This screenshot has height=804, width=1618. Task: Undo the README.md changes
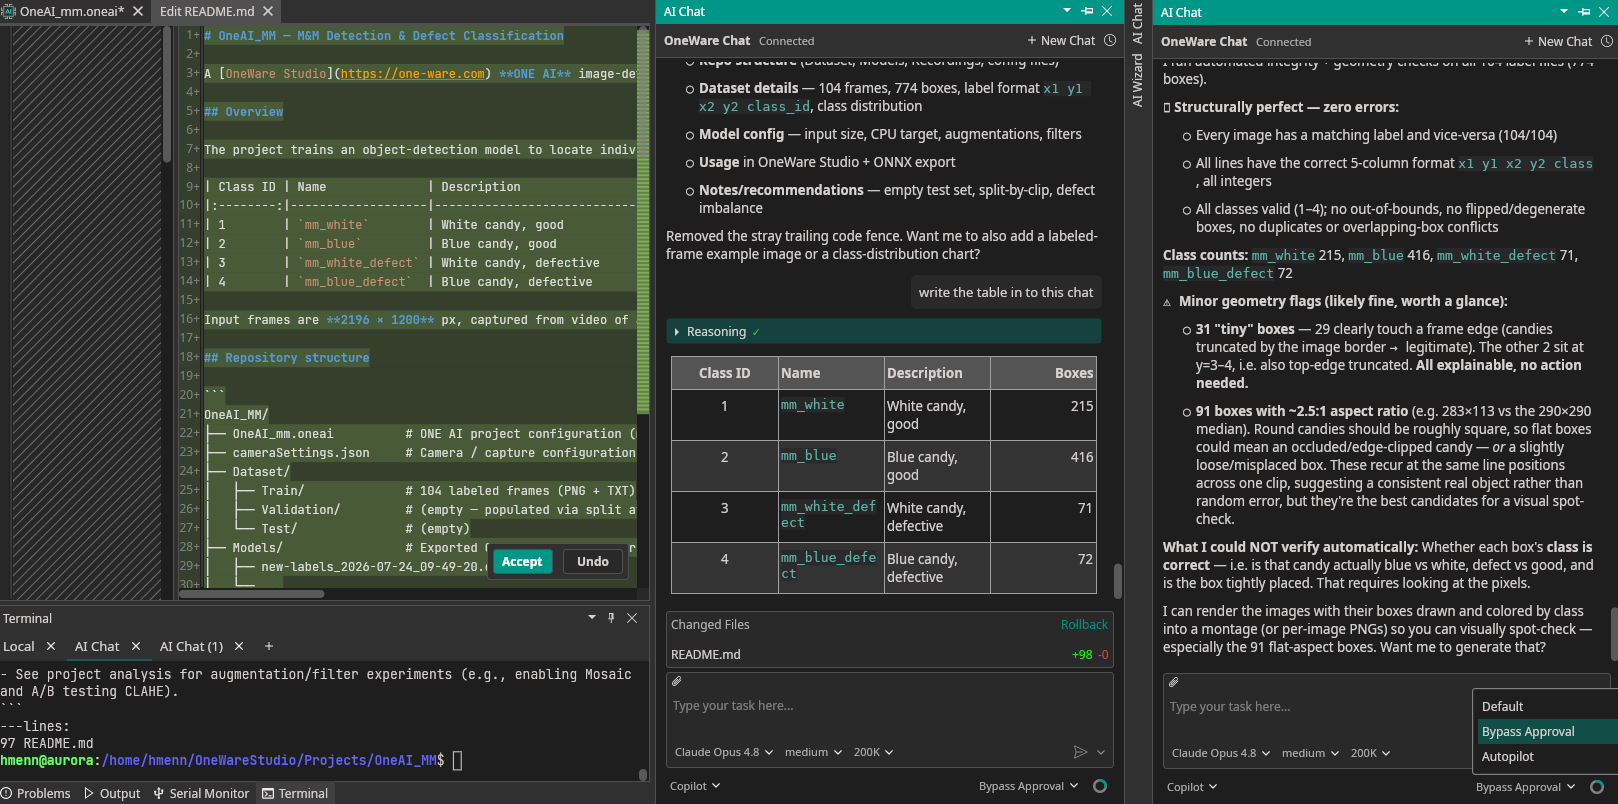coord(593,562)
